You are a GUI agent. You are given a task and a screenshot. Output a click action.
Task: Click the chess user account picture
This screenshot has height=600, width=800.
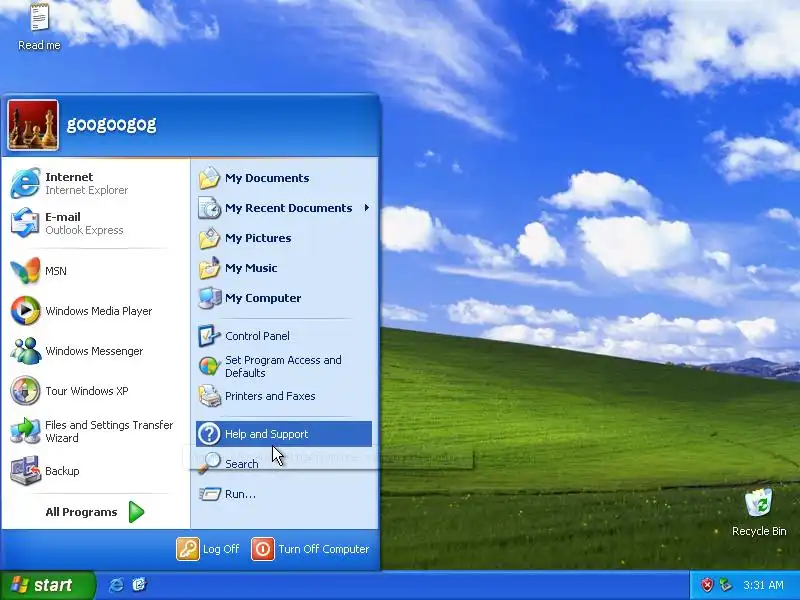pos(33,125)
